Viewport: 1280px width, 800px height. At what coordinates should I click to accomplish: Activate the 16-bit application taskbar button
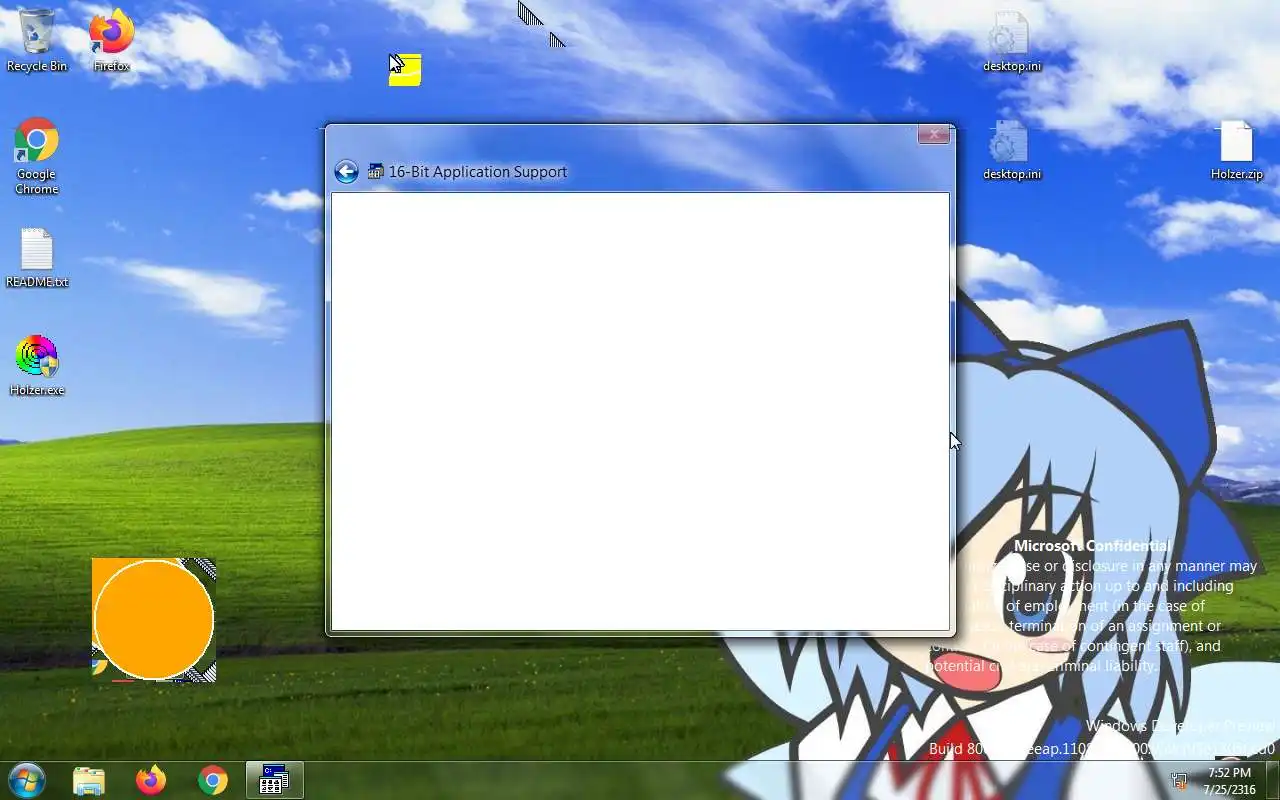[x=274, y=780]
